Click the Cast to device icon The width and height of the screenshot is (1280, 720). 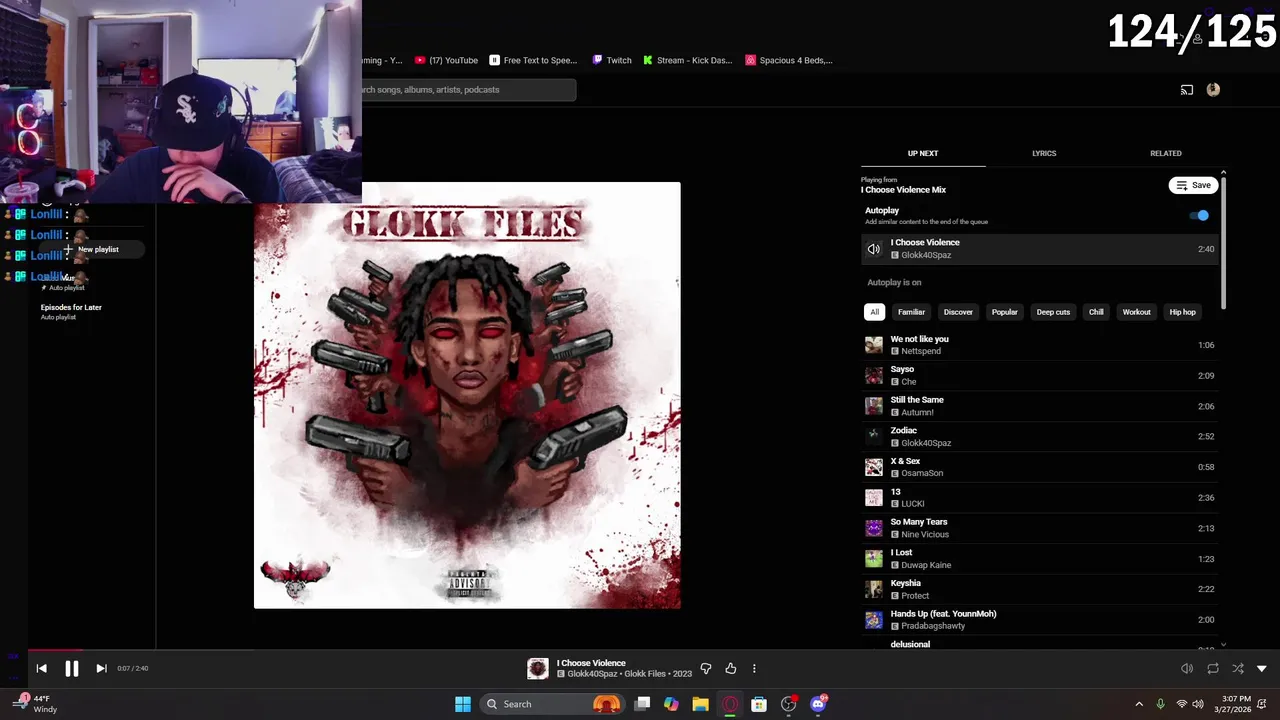(1187, 90)
